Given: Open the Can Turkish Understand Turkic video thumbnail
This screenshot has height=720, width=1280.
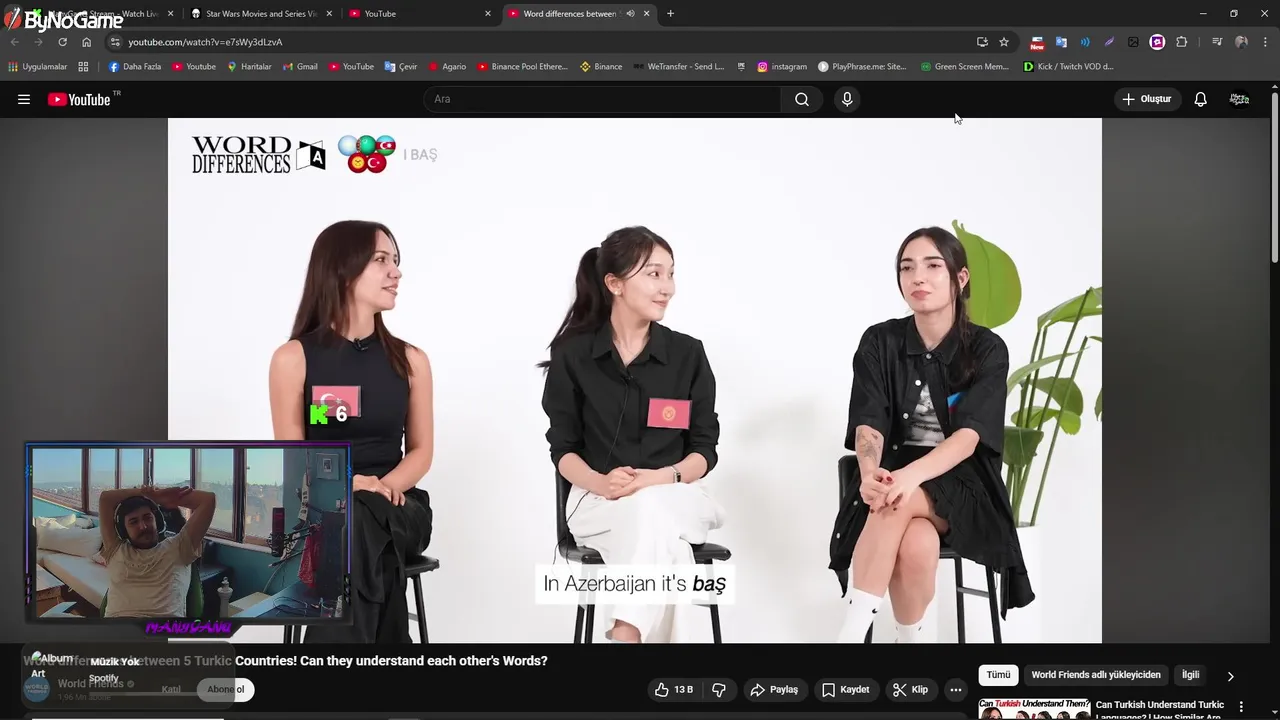Looking at the screenshot, I should click(1034, 709).
